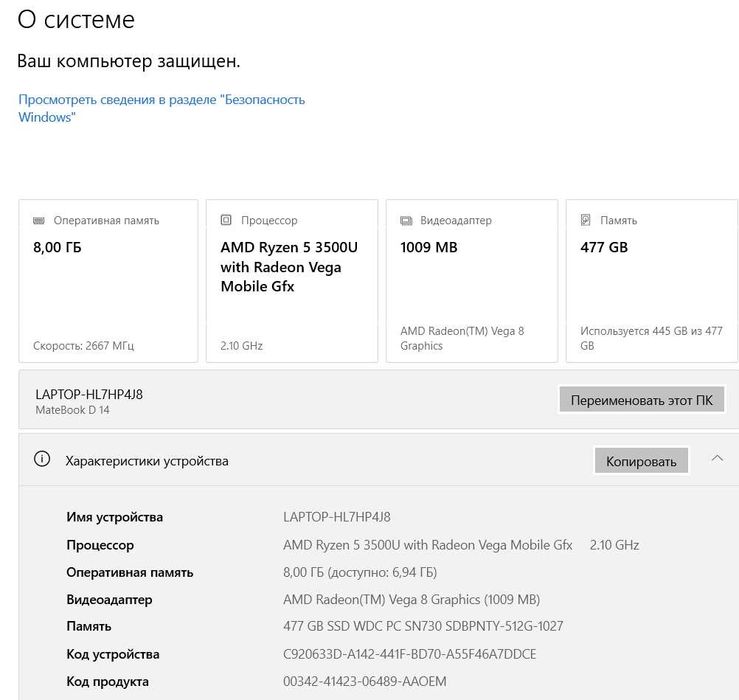Click the Имя устройства row label
739x700 pixels.
pyautogui.click(x=115, y=517)
